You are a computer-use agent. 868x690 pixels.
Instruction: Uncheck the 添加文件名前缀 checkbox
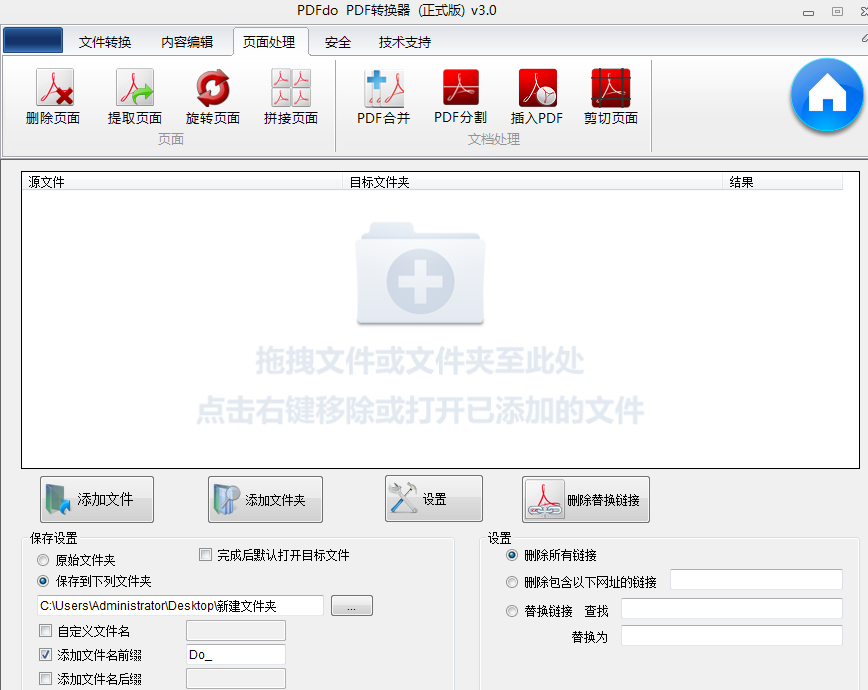click(x=45, y=655)
